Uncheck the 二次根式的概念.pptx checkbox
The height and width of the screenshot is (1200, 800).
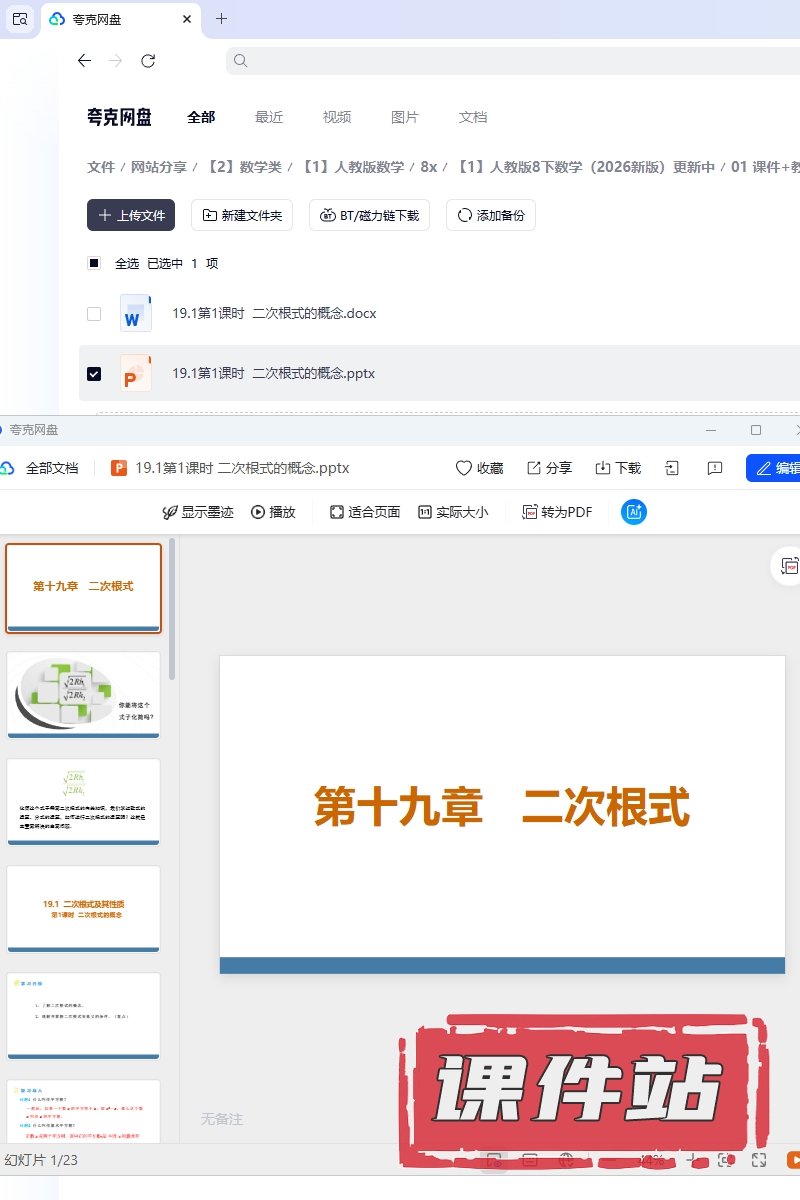coord(94,374)
